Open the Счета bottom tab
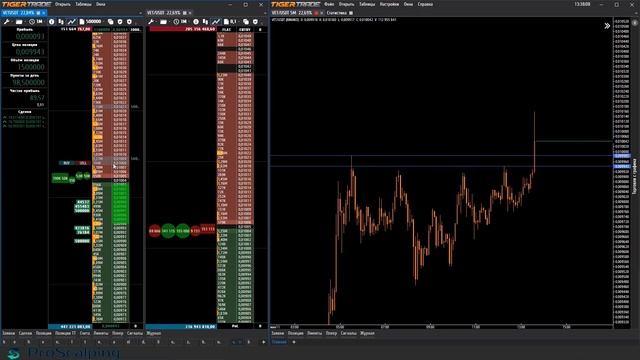 point(85,333)
